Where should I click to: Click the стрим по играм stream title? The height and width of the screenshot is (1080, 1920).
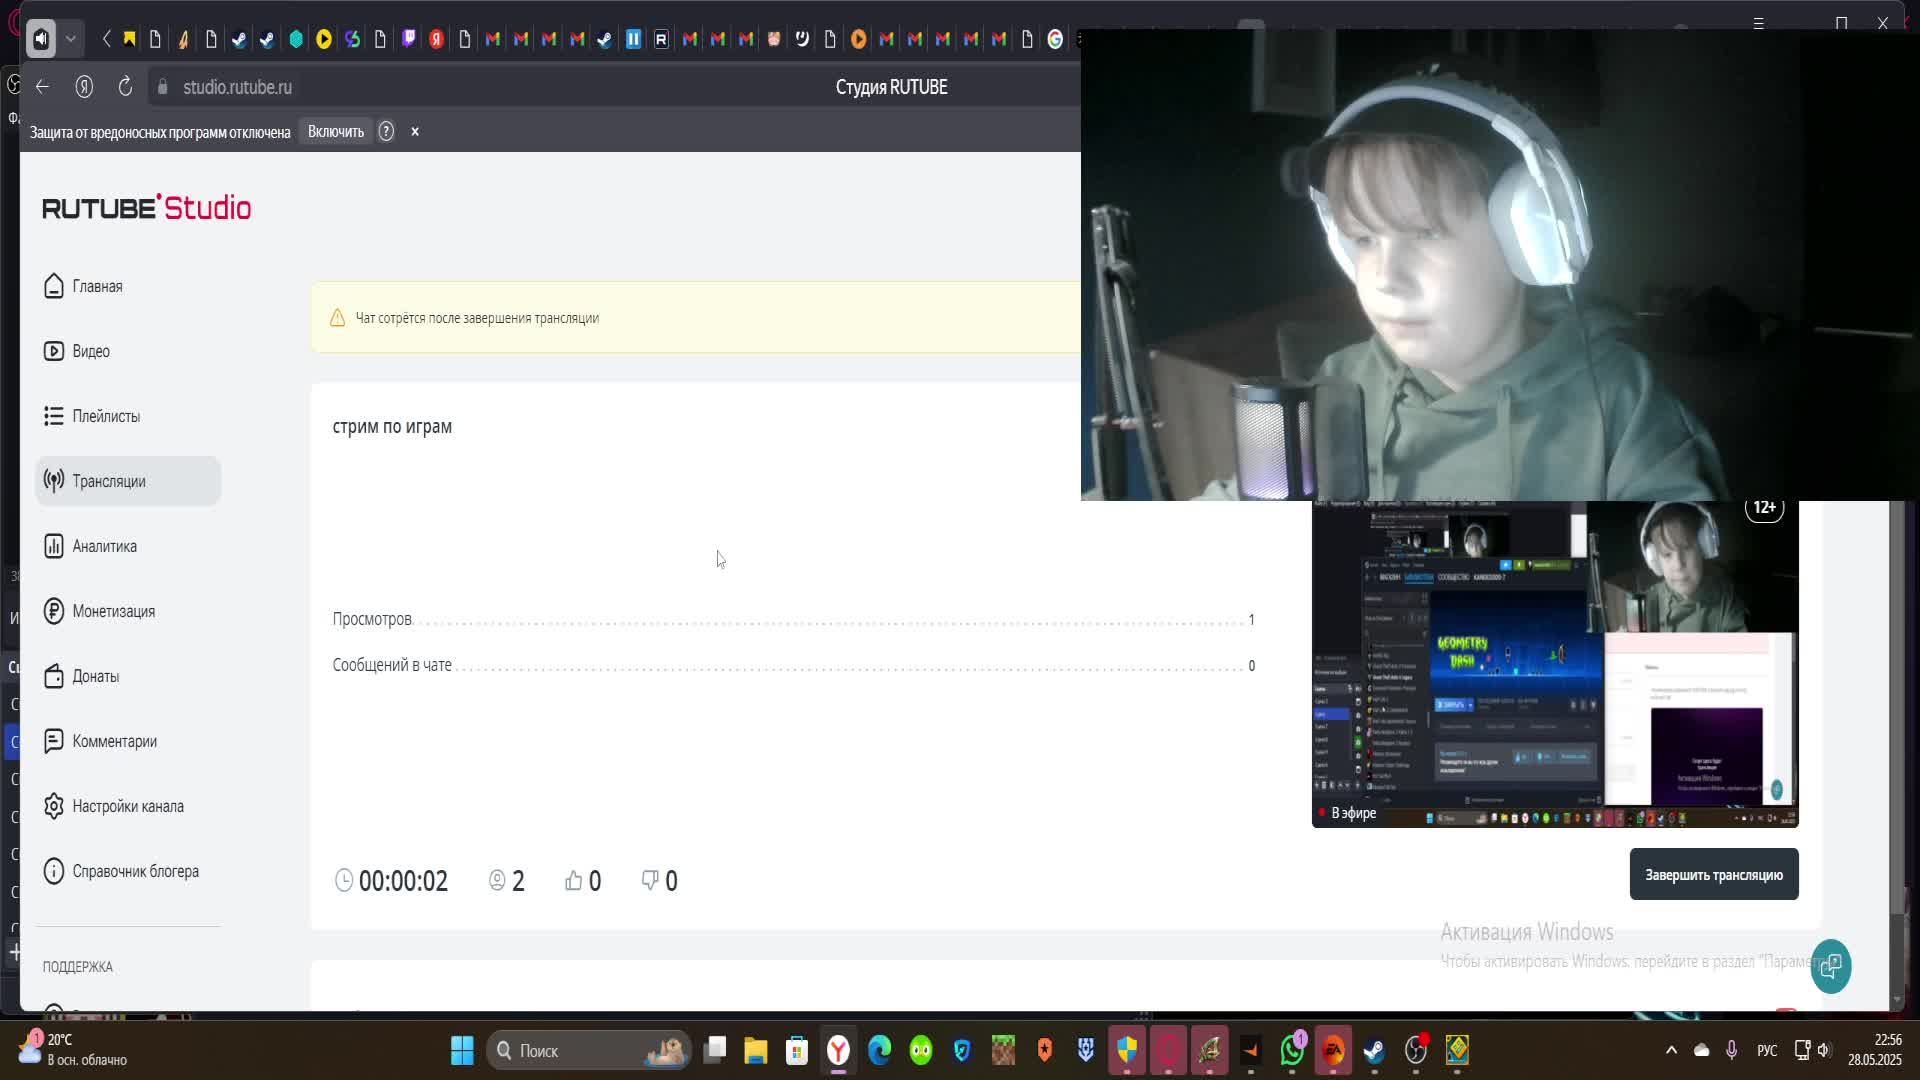coord(392,427)
